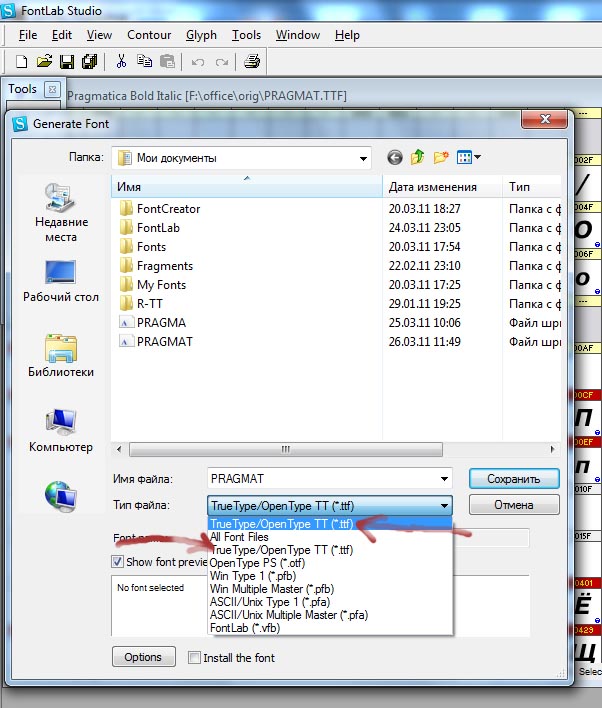Open the Tools menu

point(247,35)
